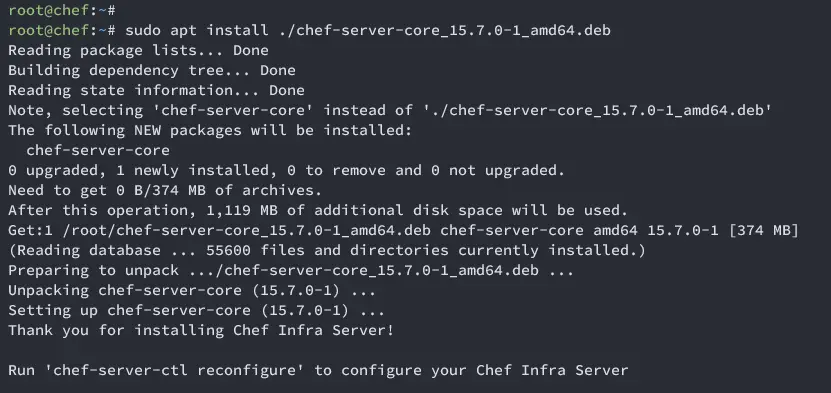Click the 'Reading state information... Done' line
The image size is (831, 393).
[x=156, y=91]
